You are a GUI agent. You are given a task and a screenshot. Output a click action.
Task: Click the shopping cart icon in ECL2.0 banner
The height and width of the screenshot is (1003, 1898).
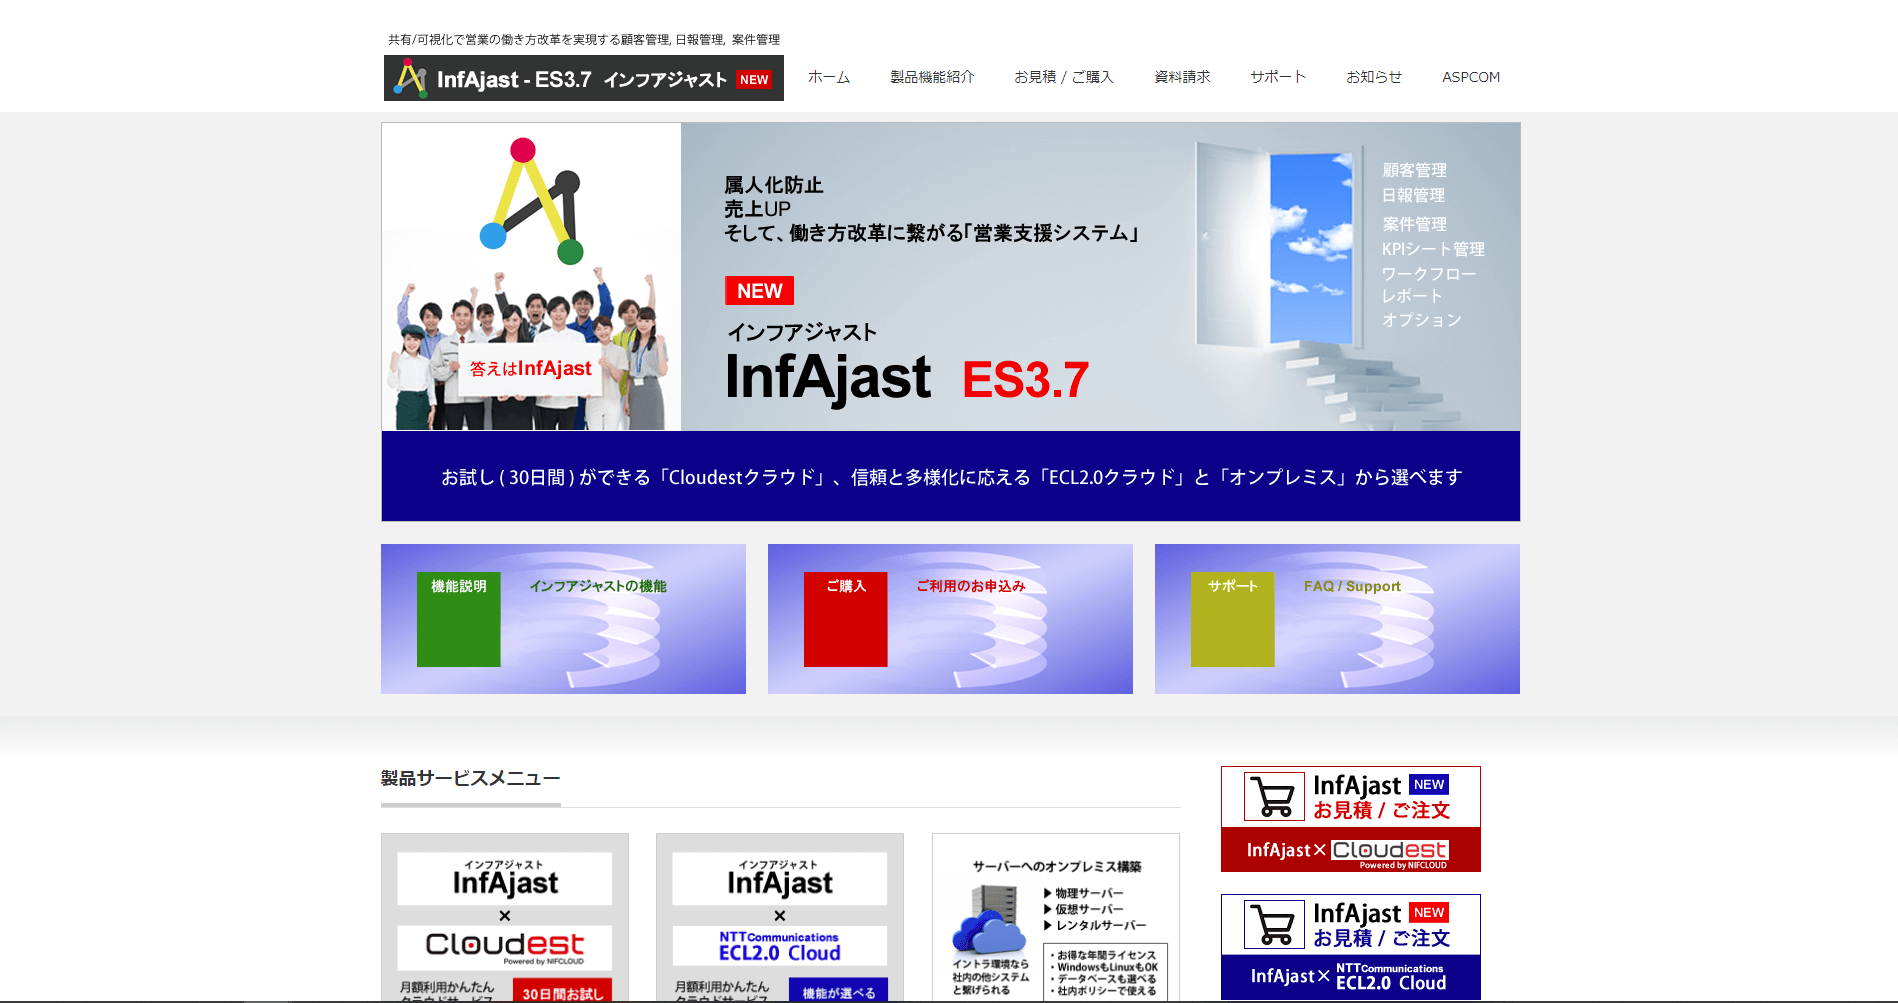1274,924
